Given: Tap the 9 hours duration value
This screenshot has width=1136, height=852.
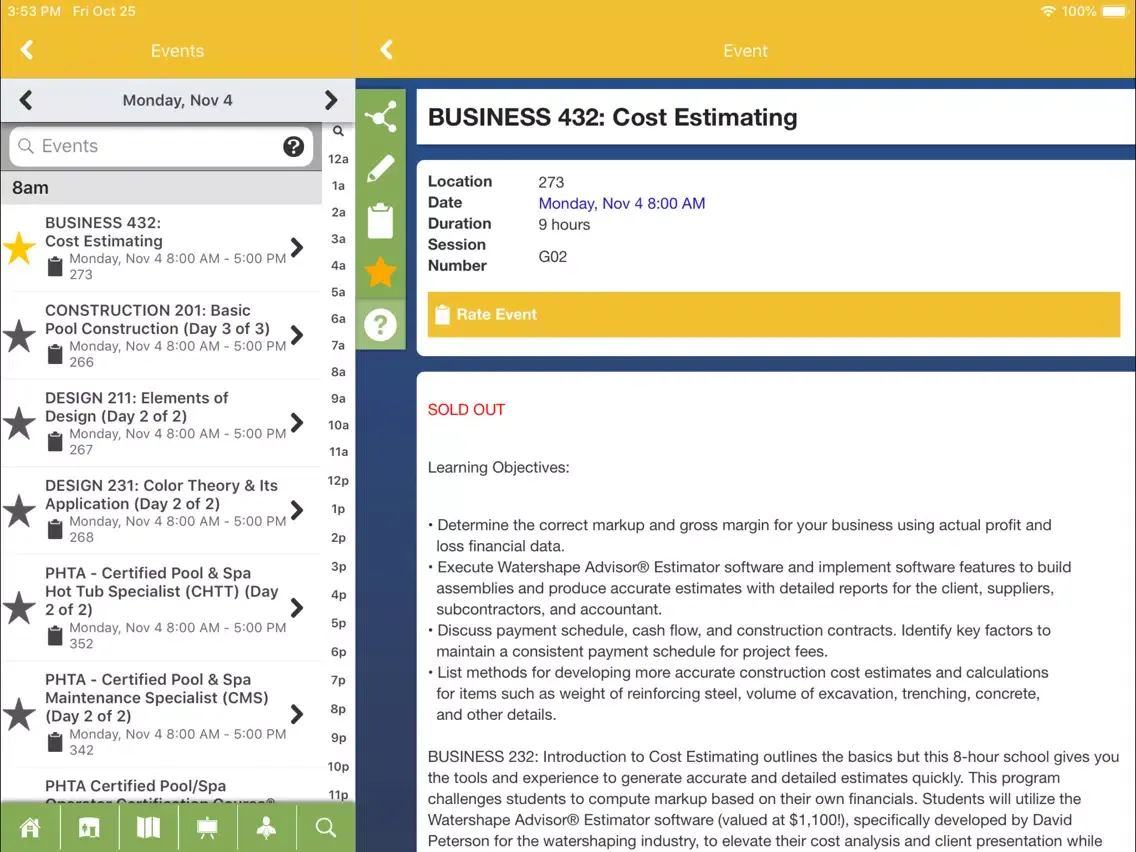Looking at the screenshot, I should [564, 225].
